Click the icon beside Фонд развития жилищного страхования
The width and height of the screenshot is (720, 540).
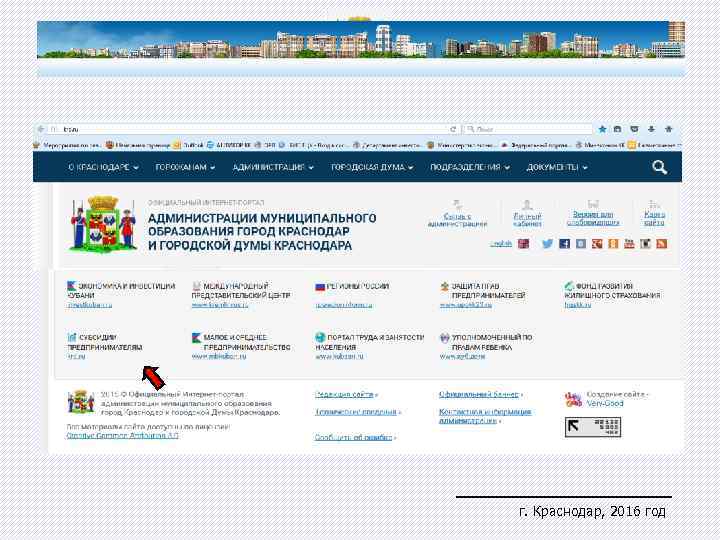[569, 286]
